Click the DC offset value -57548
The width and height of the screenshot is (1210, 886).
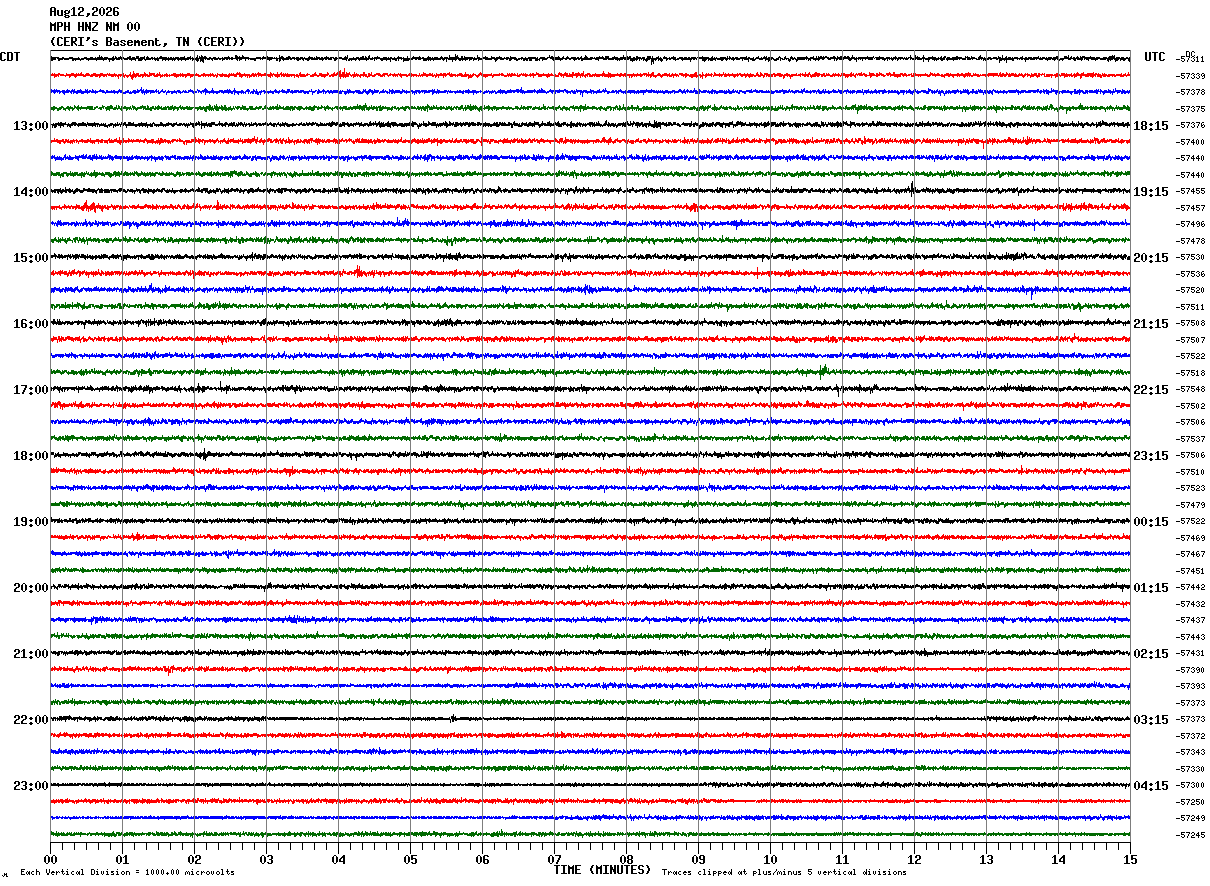click(x=1191, y=389)
